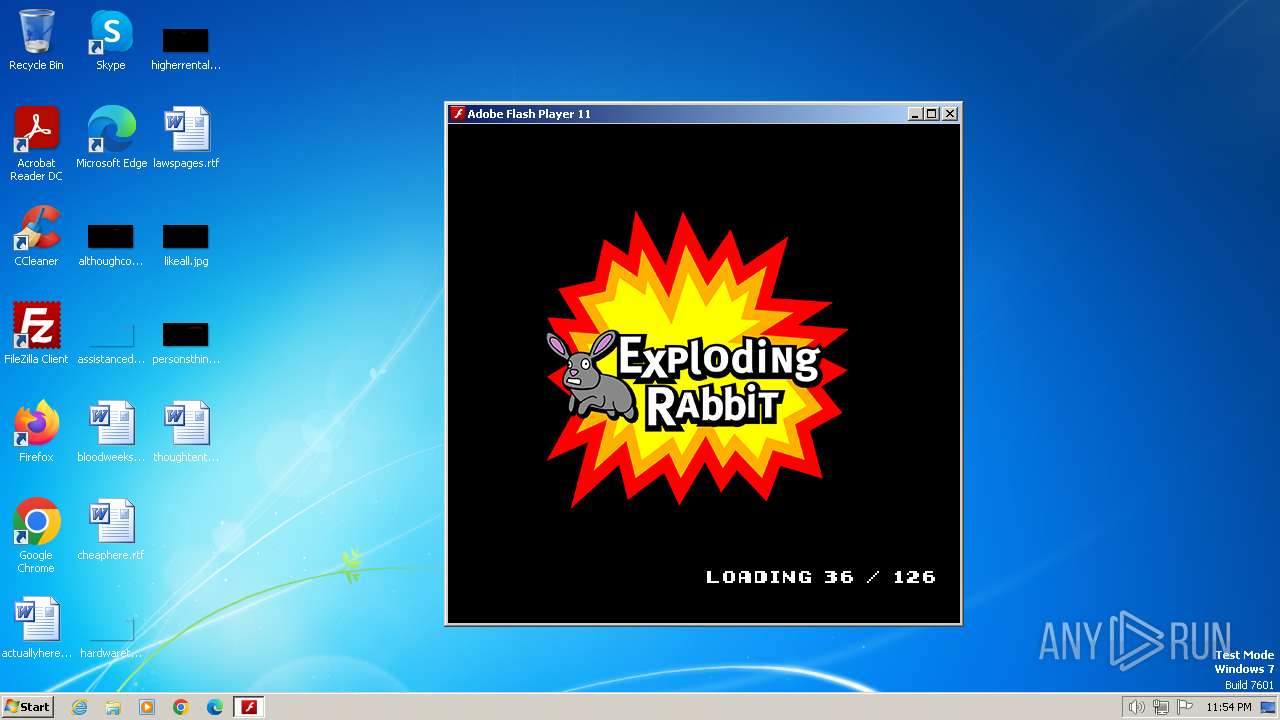
Task: Open the volume control in tray
Action: 1136,707
